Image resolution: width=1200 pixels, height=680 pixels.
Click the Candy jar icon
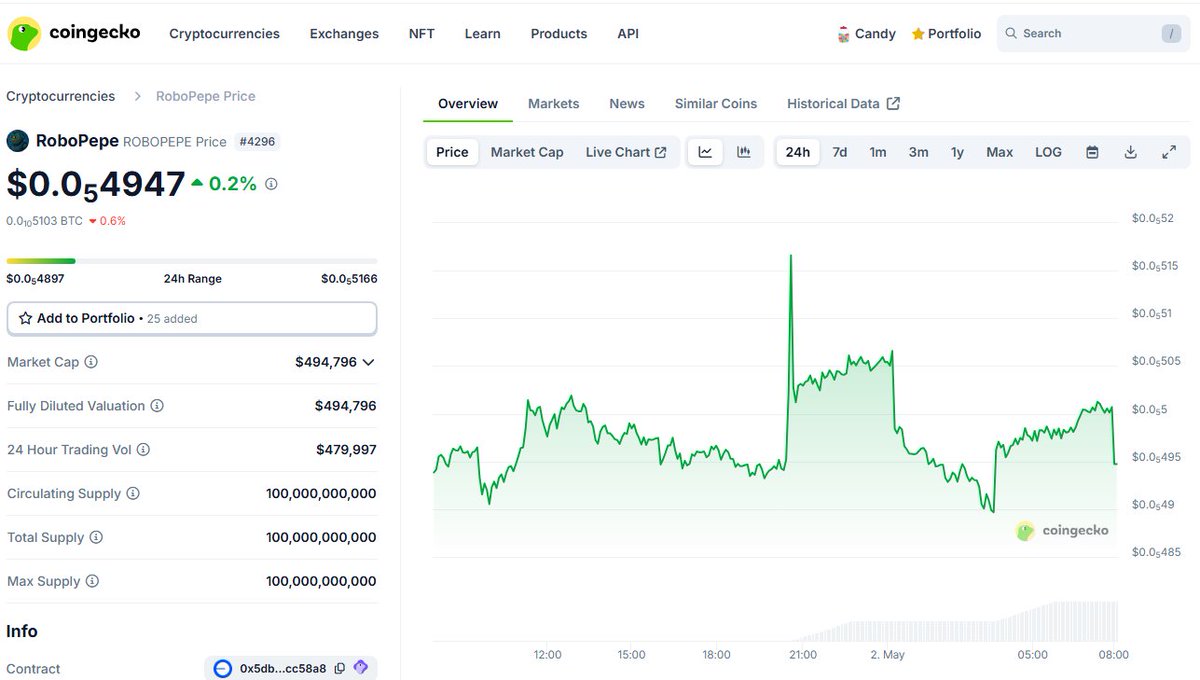coord(844,34)
